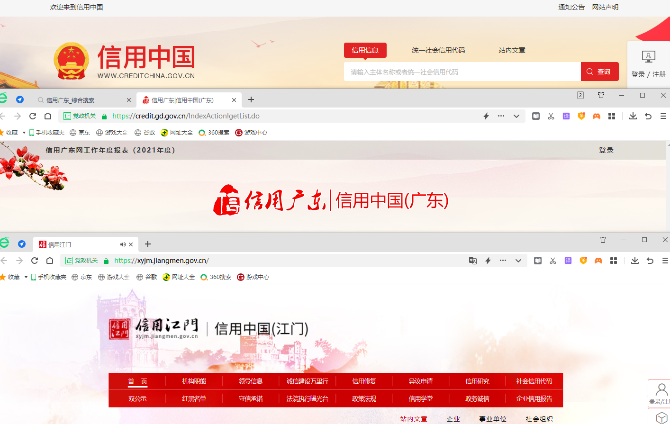
Task: Click the 收藏 star bookmark in Guangdong window
Action: (9, 132)
